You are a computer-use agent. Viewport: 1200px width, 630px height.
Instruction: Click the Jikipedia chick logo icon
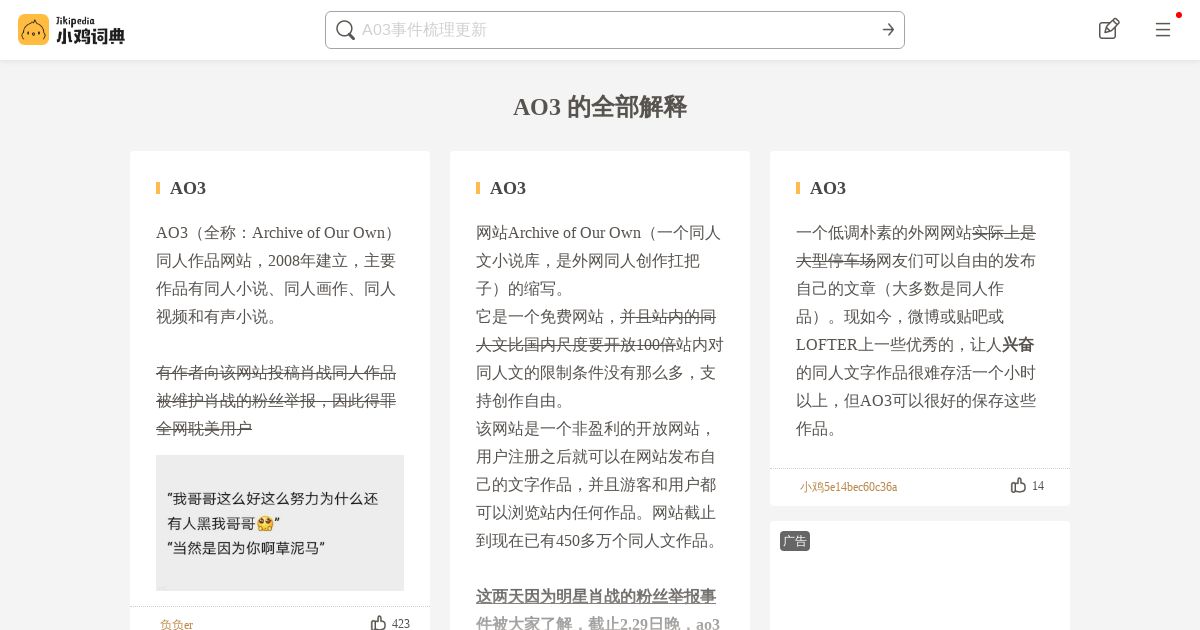[x=33, y=30]
